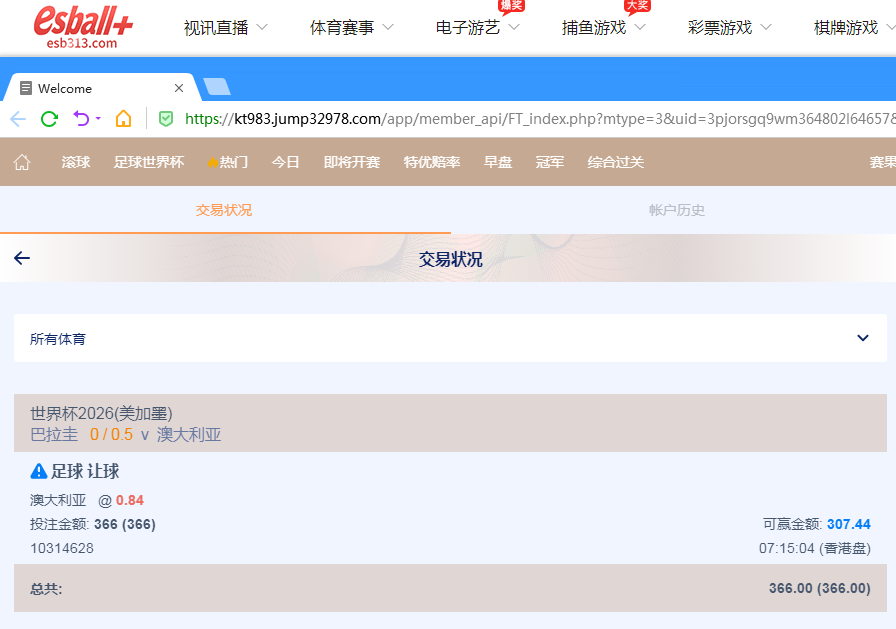Go to the browser home page icon

(x=123, y=119)
